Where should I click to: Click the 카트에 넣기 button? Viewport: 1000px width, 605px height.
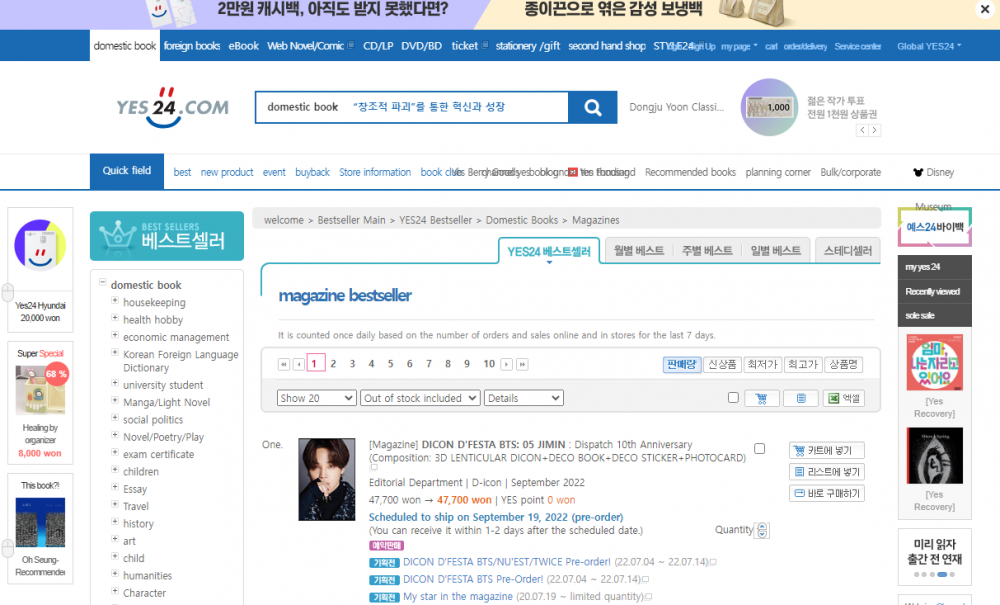pos(827,451)
